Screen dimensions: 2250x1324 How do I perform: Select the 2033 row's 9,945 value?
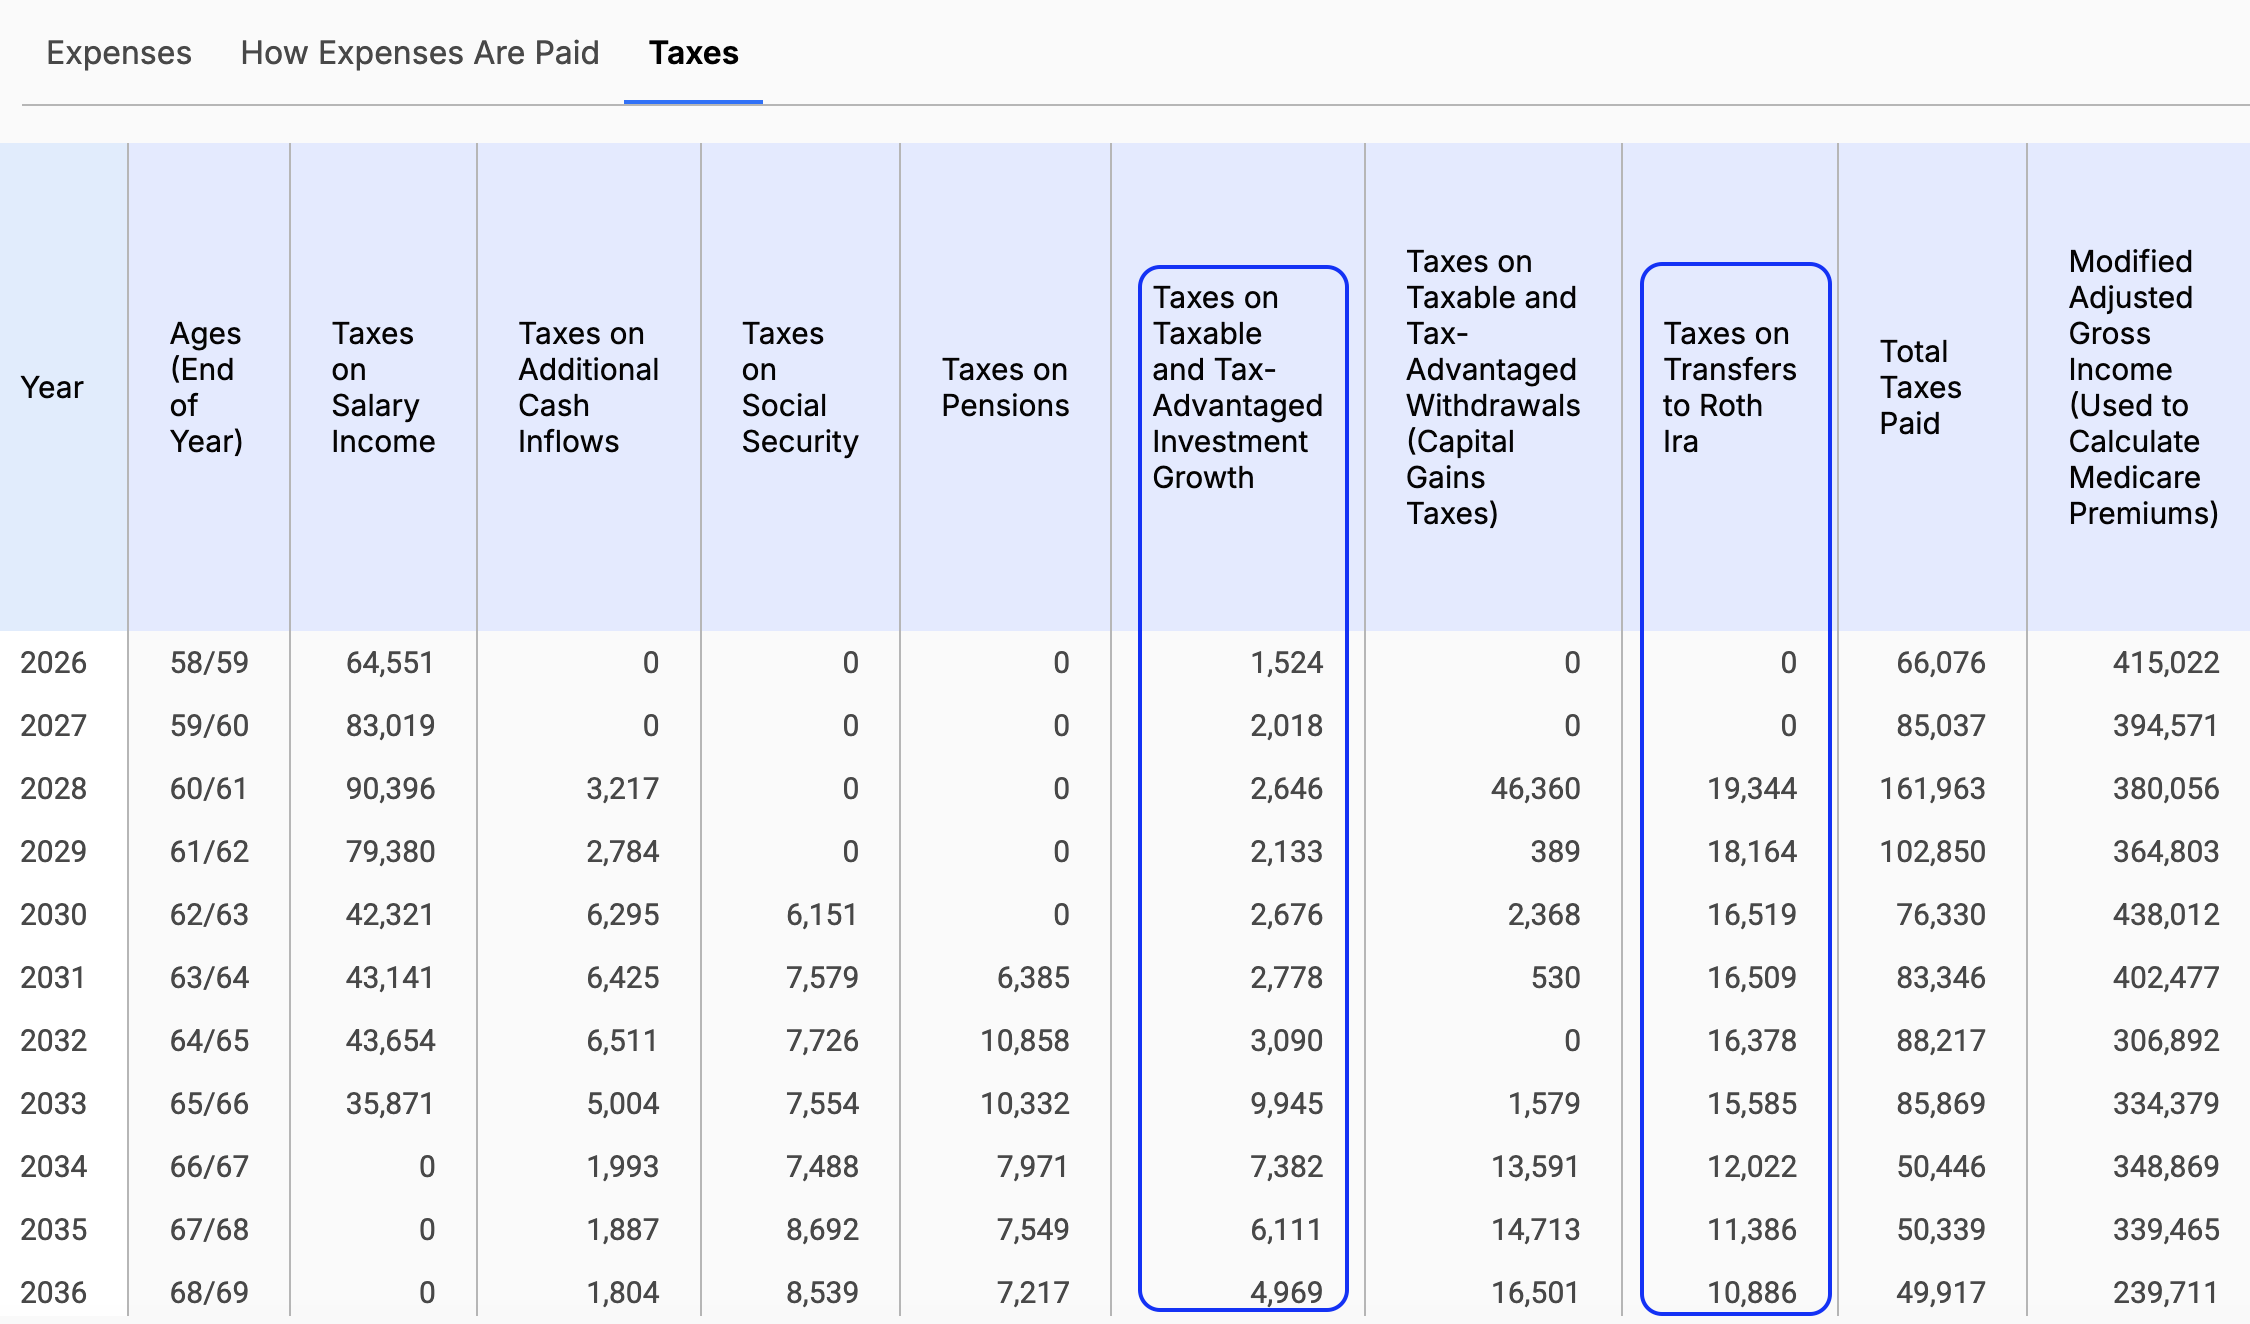(x=1286, y=1104)
